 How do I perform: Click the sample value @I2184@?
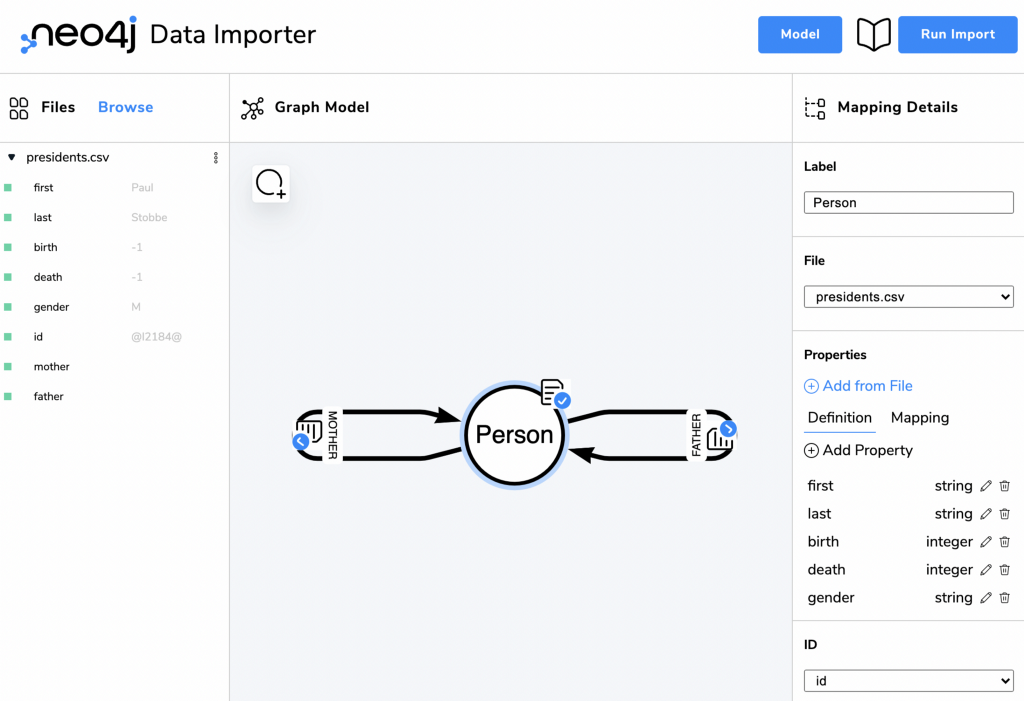[156, 337]
